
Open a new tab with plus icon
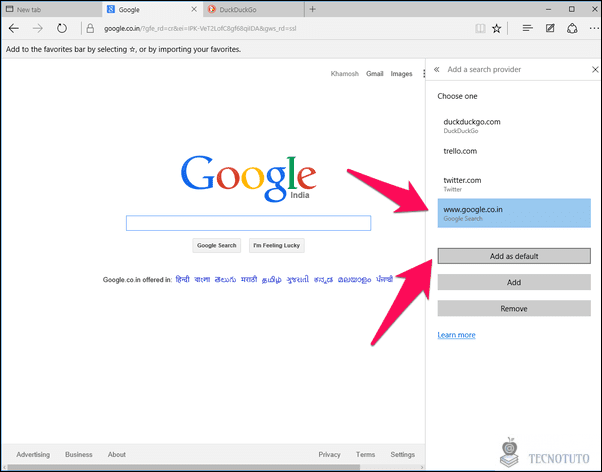313,9
